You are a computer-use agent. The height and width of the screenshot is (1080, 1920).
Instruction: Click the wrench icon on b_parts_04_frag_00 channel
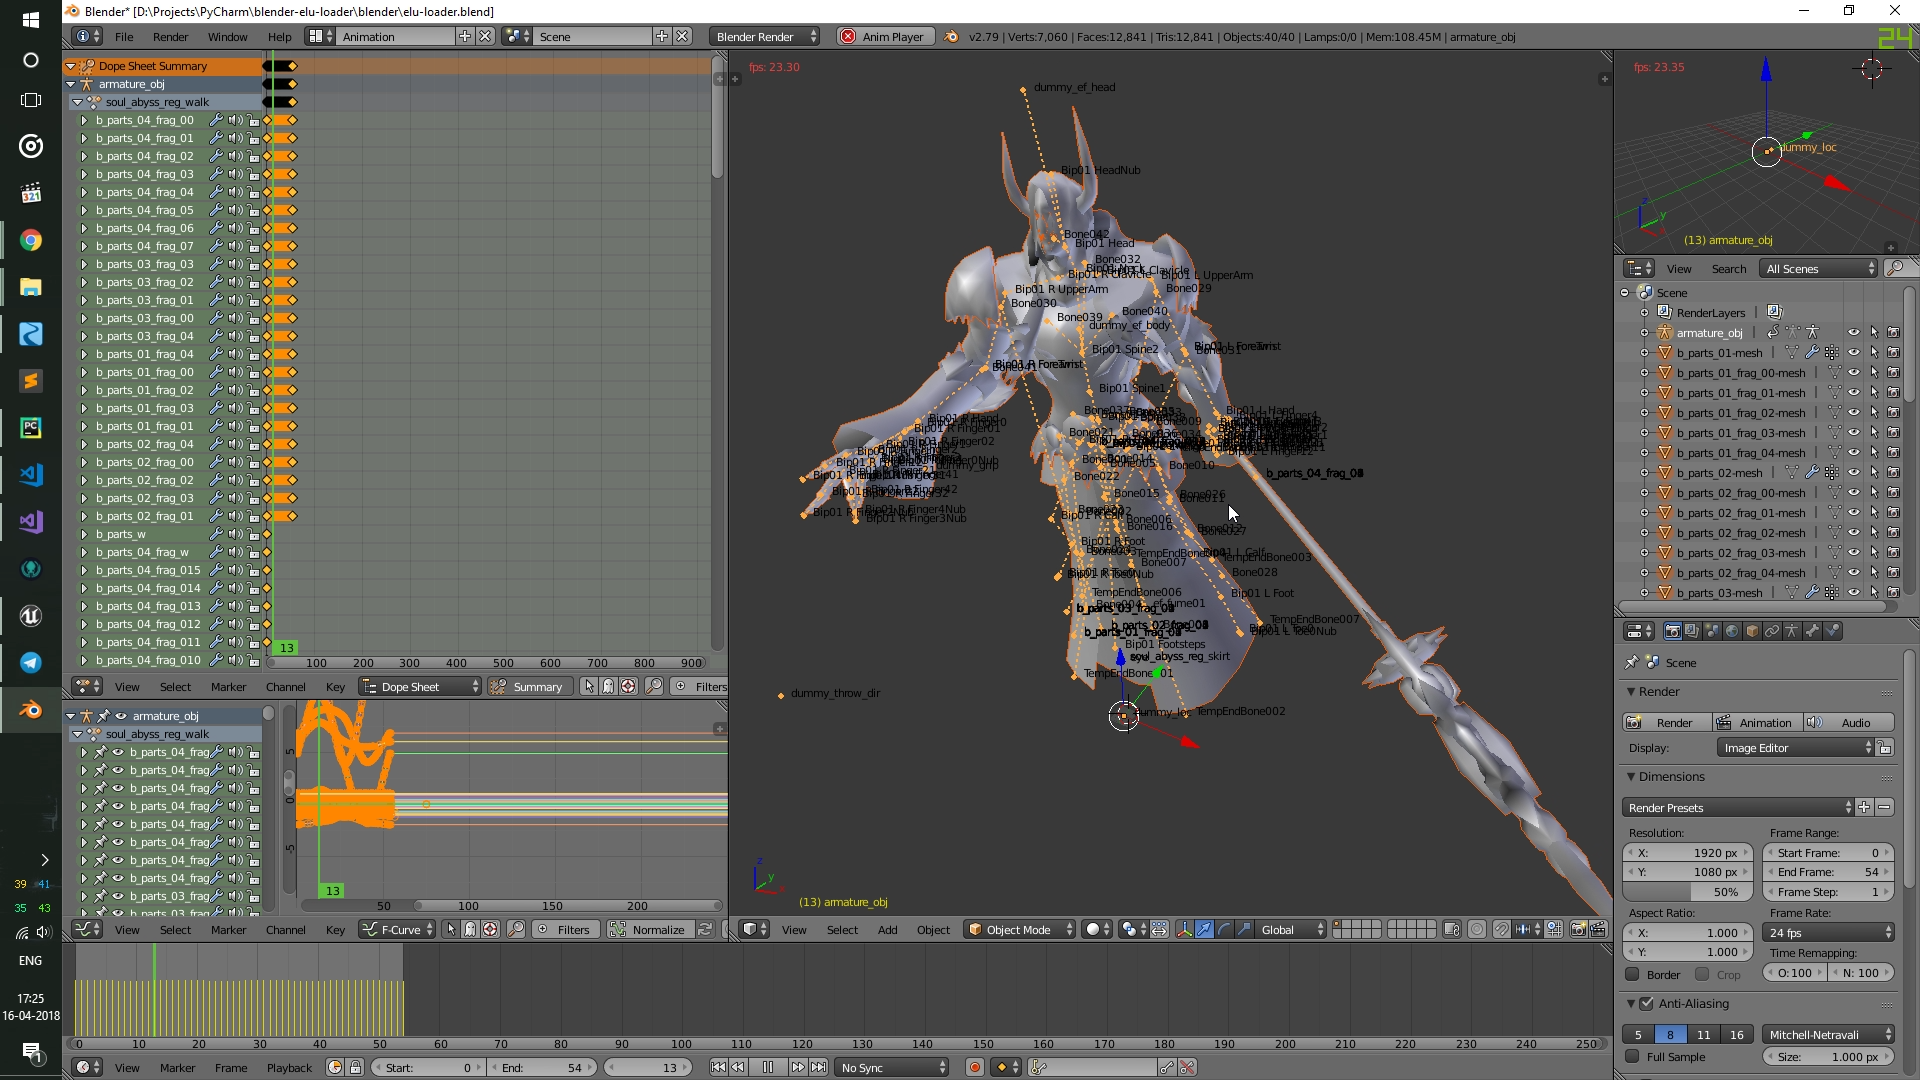[x=215, y=120]
